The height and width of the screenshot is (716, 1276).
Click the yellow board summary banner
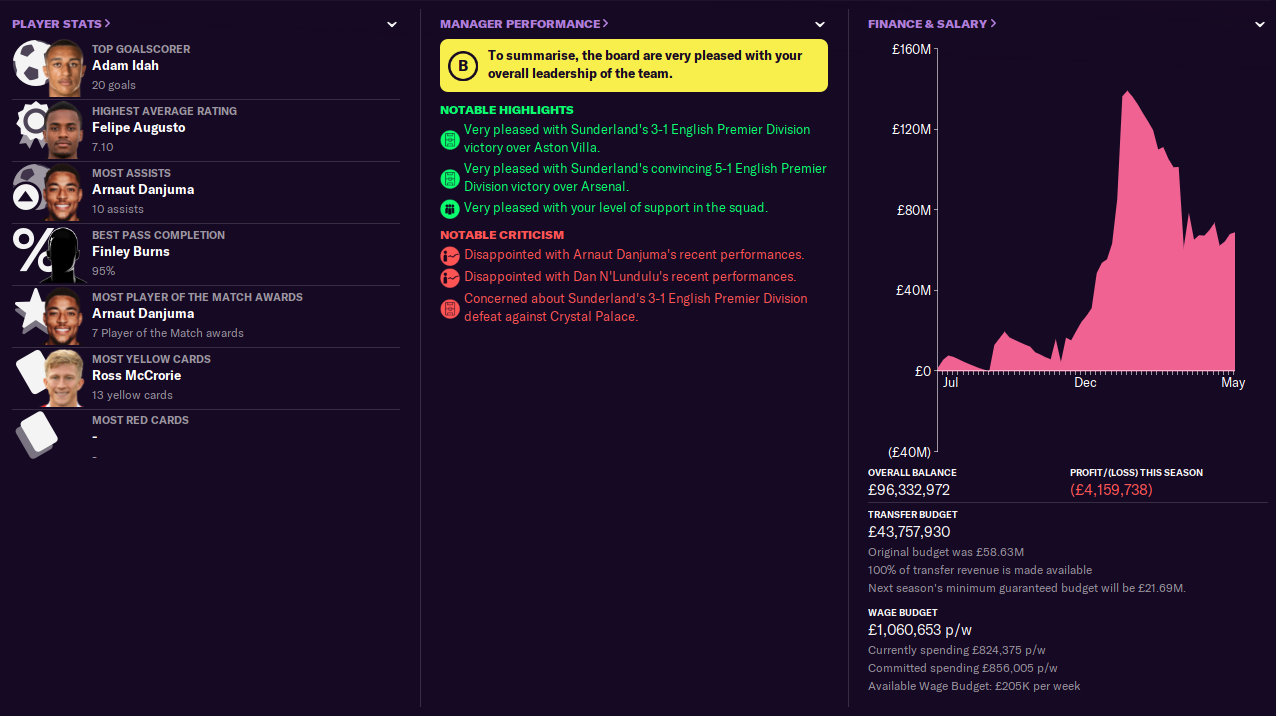point(634,65)
